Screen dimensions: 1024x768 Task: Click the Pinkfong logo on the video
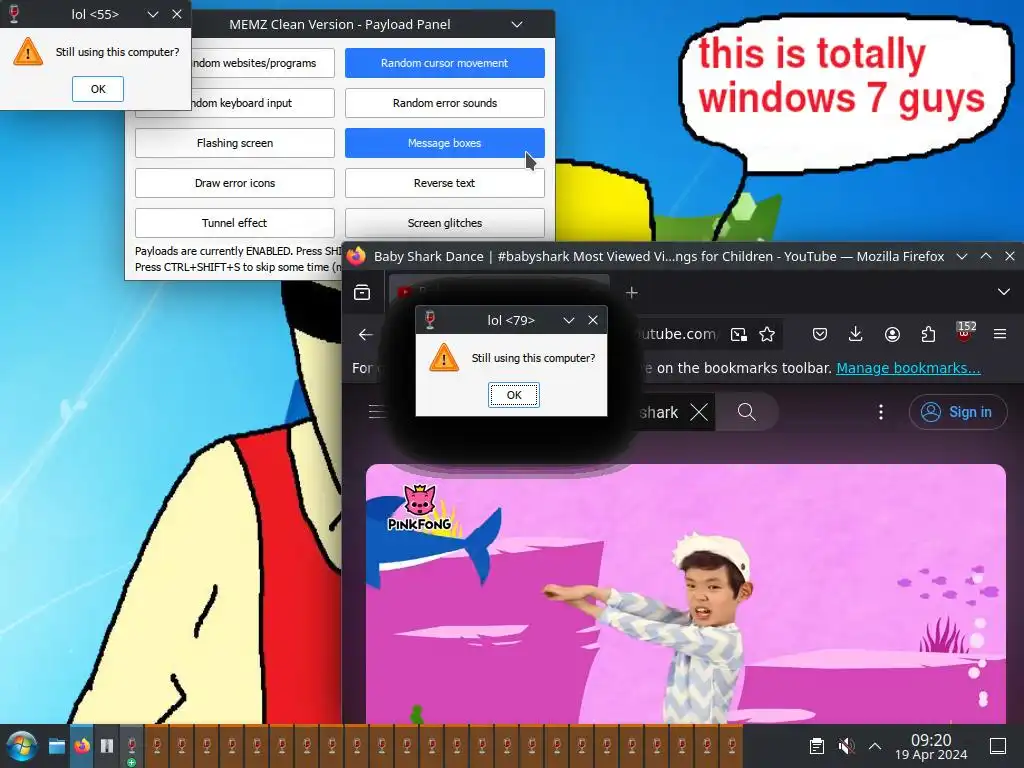coord(419,509)
